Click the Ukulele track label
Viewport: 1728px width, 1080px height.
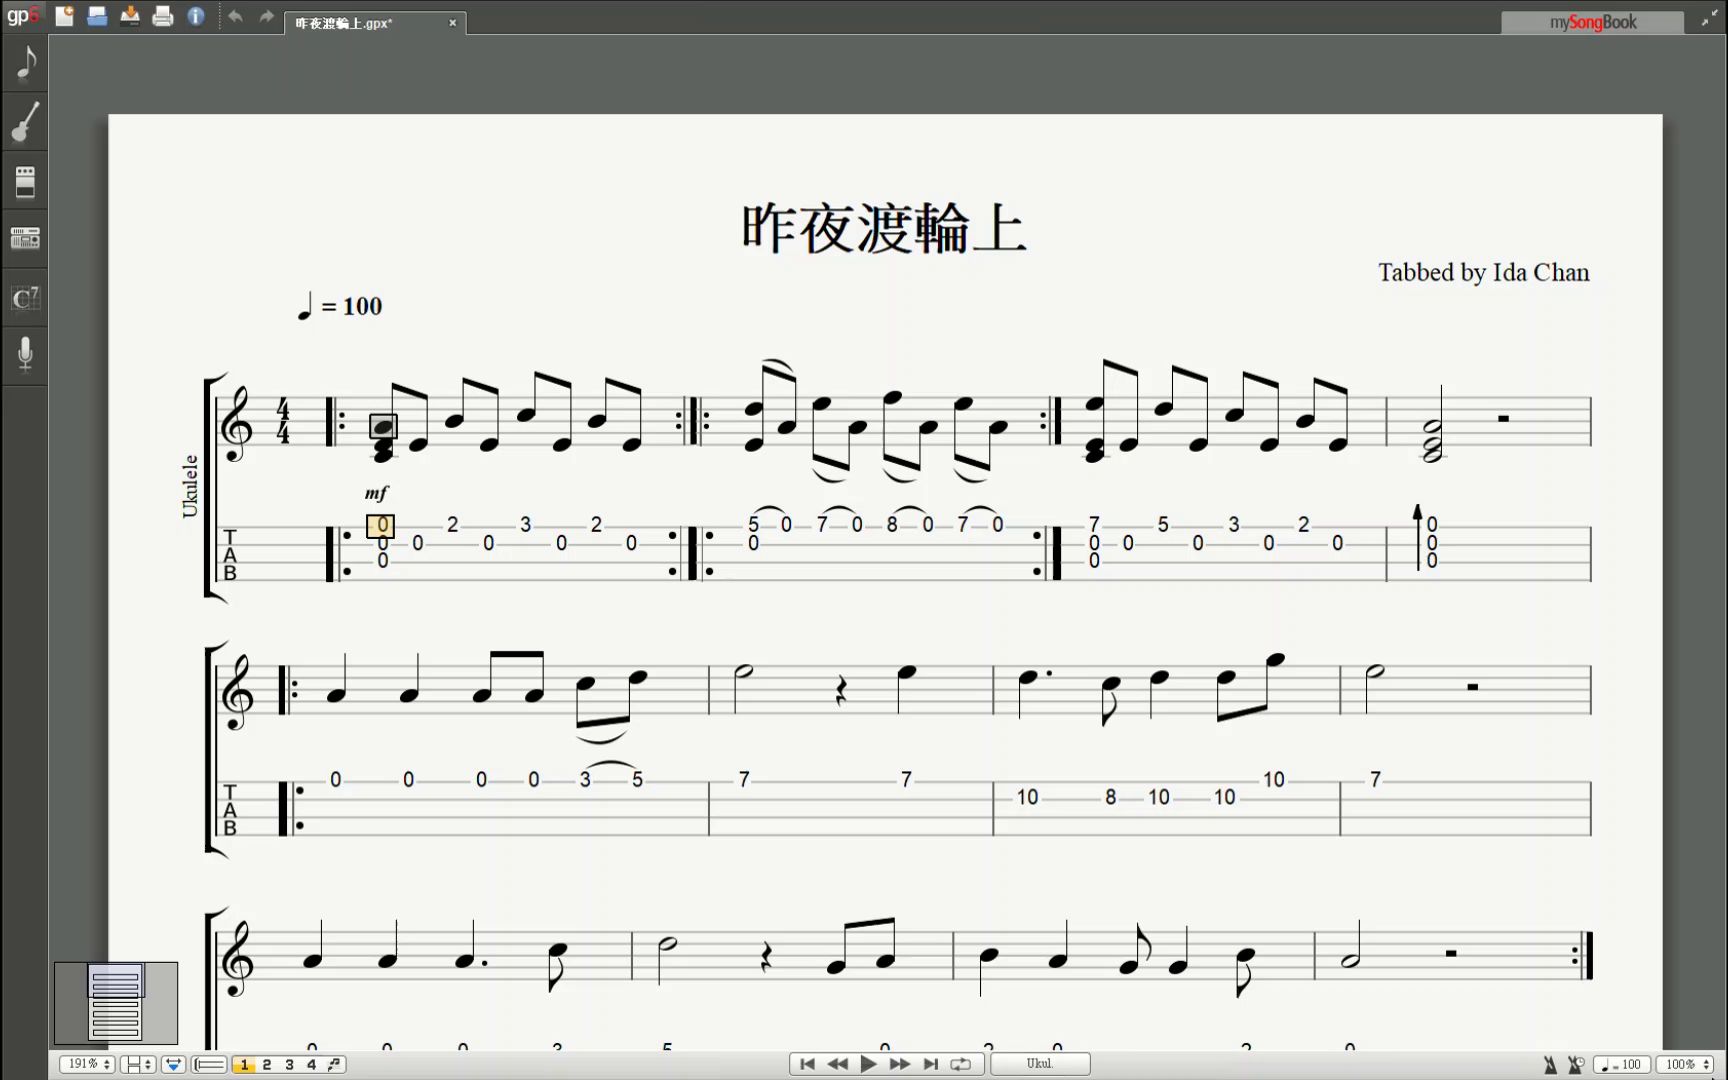(190, 487)
